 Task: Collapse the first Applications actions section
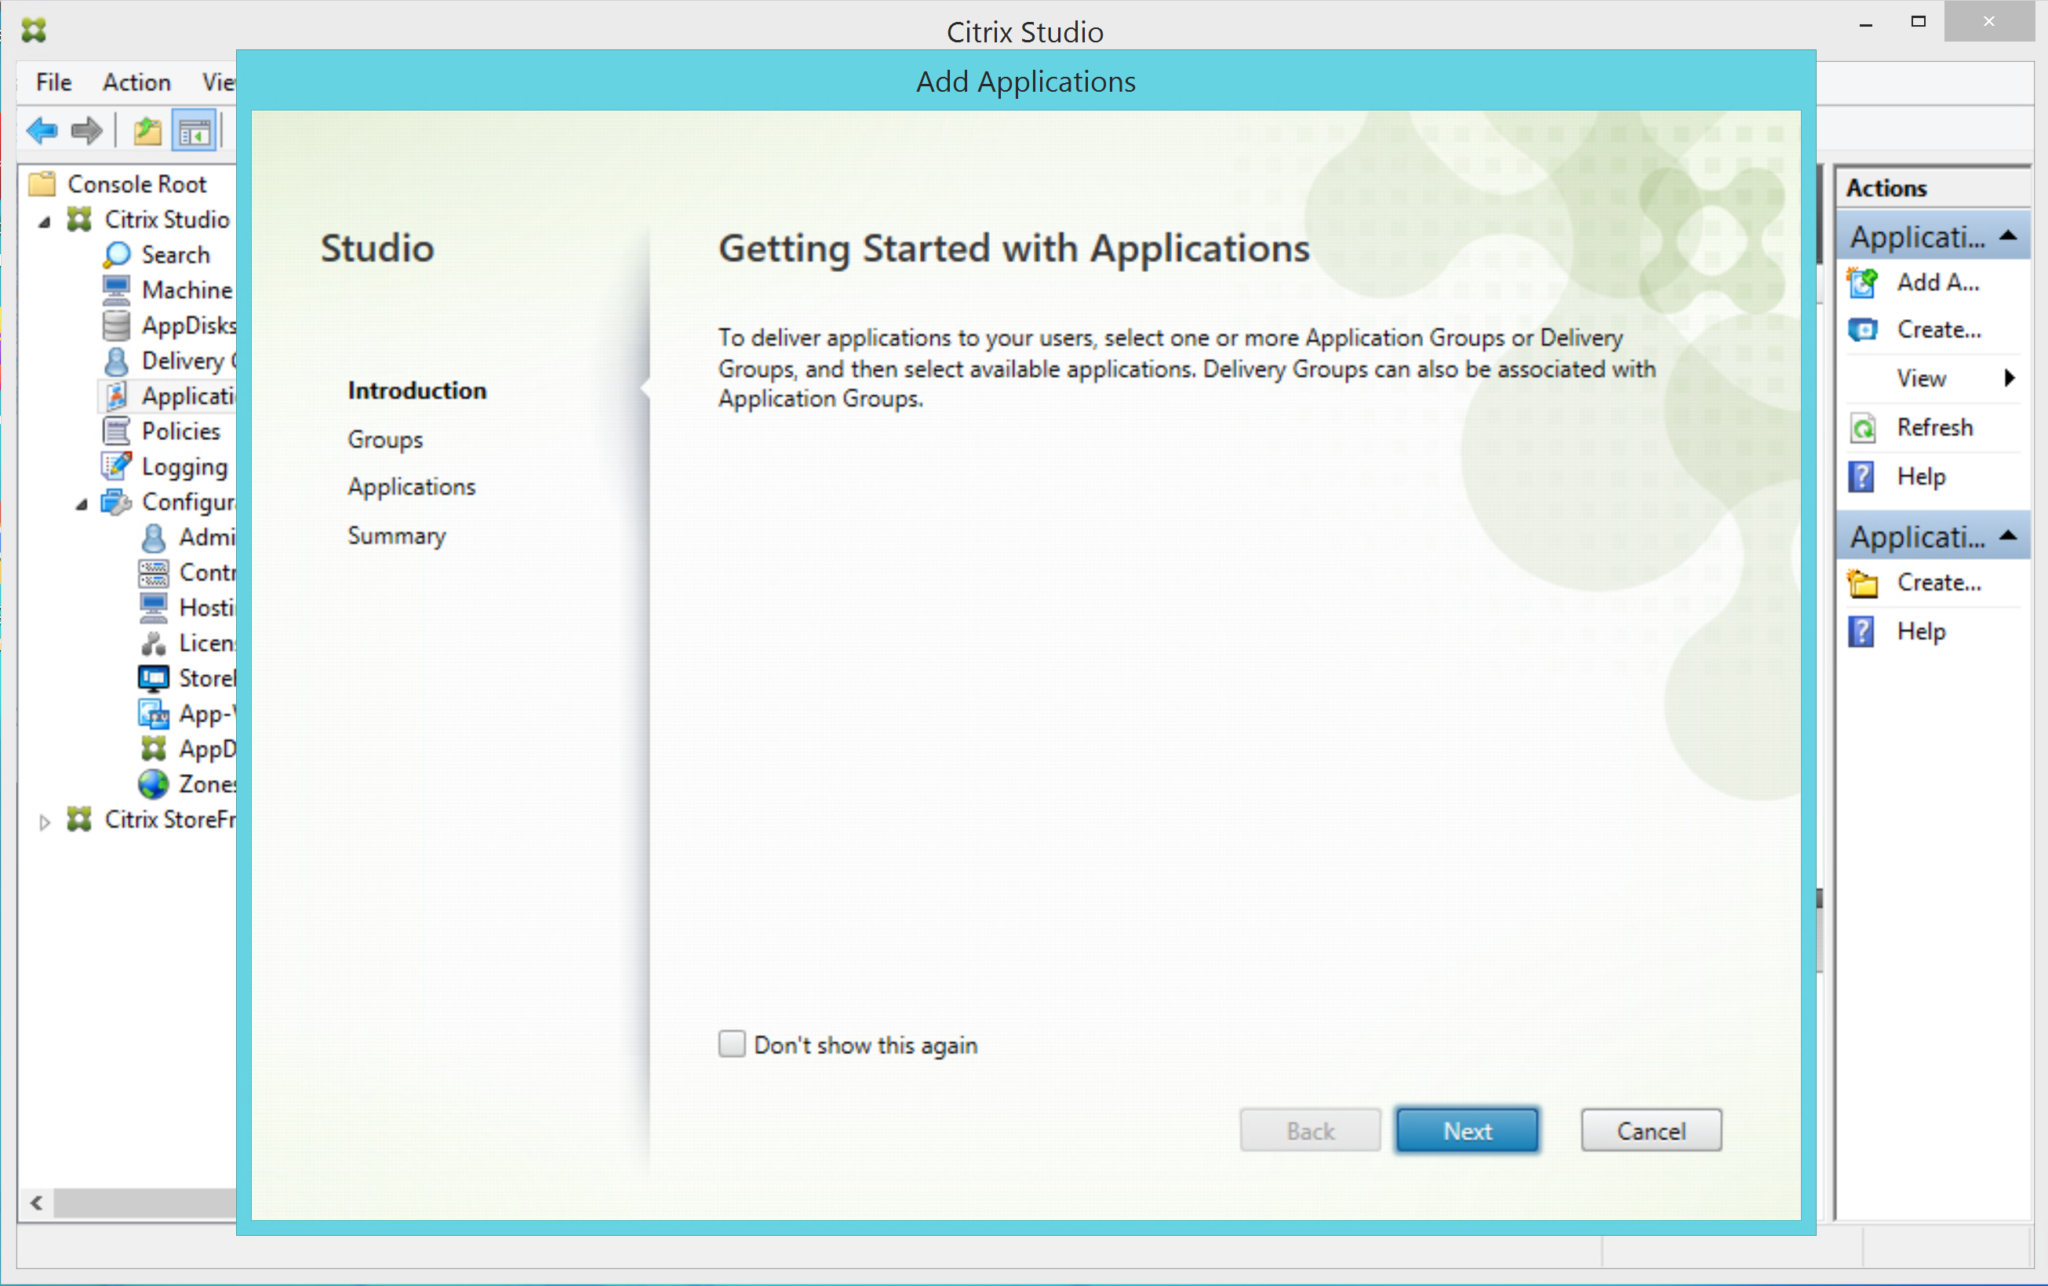[x=2007, y=236]
